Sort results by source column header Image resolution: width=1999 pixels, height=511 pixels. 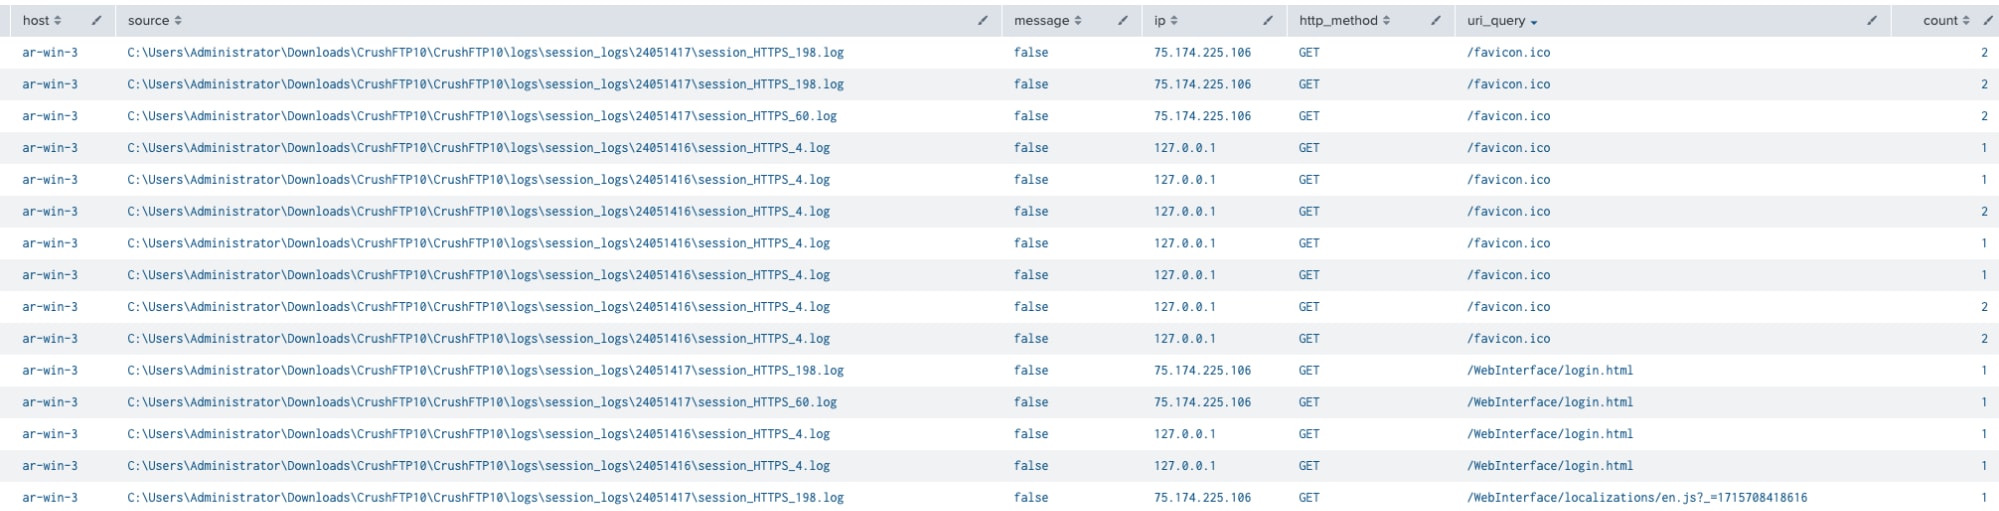[155, 21]
